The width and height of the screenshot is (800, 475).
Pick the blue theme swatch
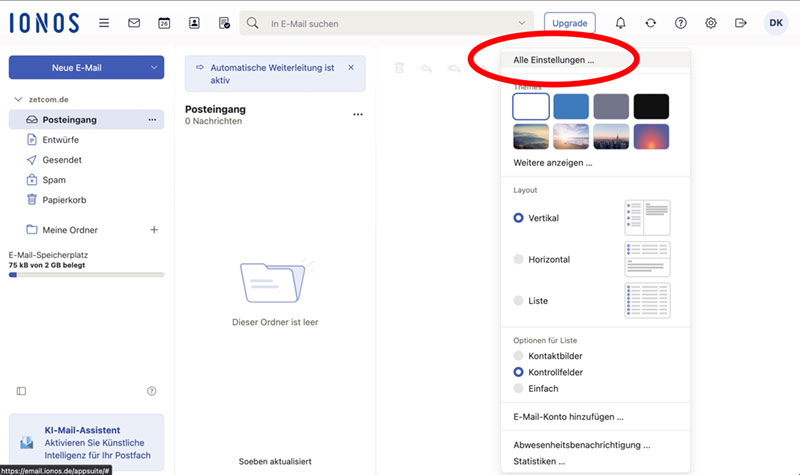coord(571,106)
